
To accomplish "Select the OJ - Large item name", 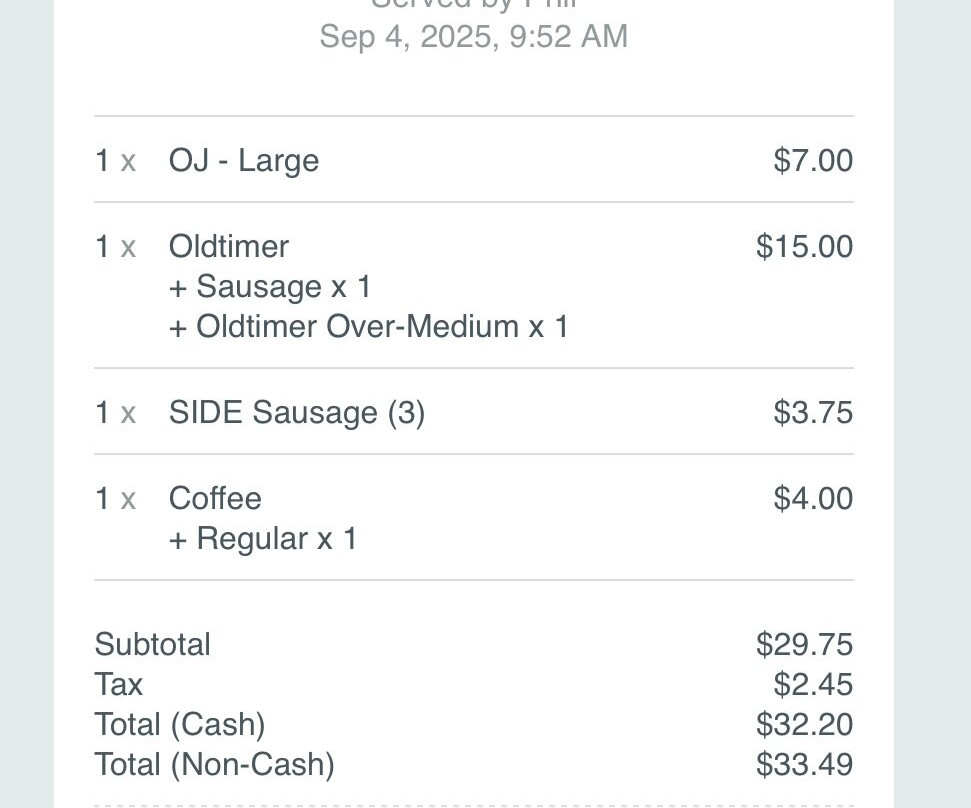I will tap(244, 161).
